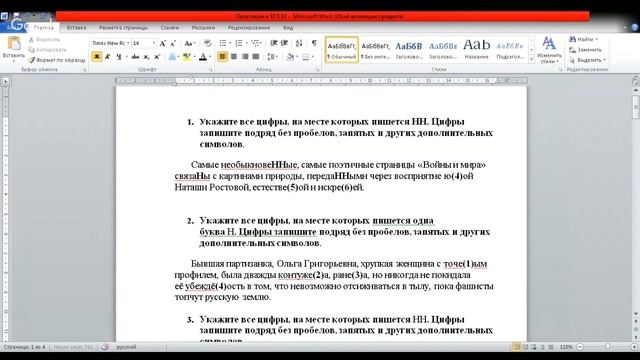The image size is (640, 360).
Task: Open Выделить (Select) dropdown
Action: pos(587,60)
